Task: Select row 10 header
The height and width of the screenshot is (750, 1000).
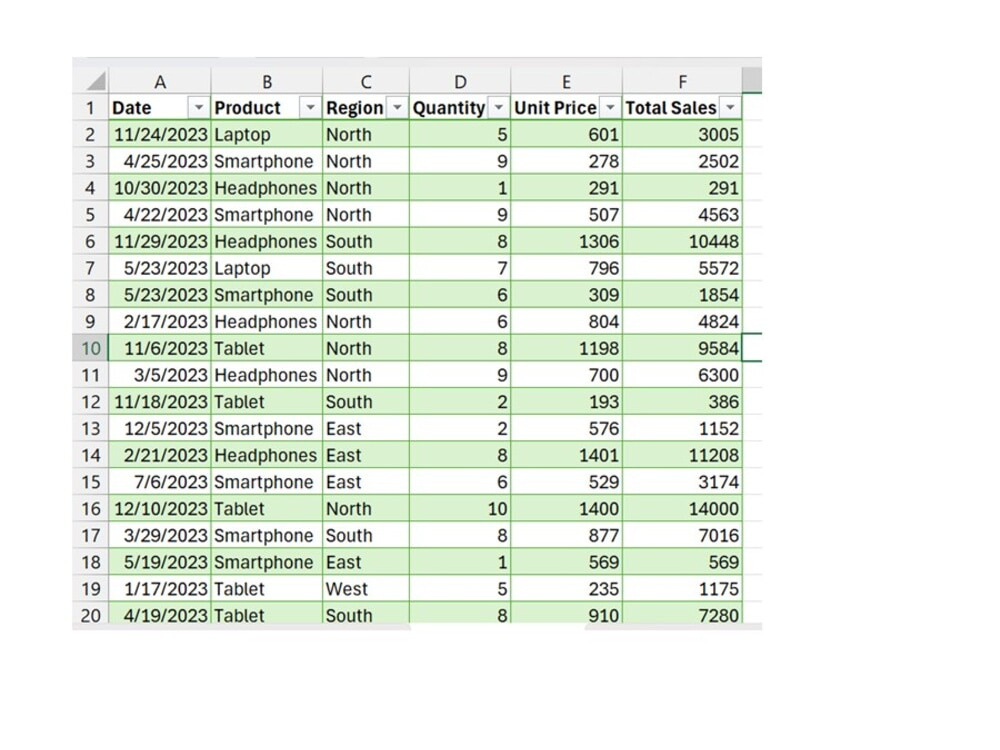Action: pos(91,348)
